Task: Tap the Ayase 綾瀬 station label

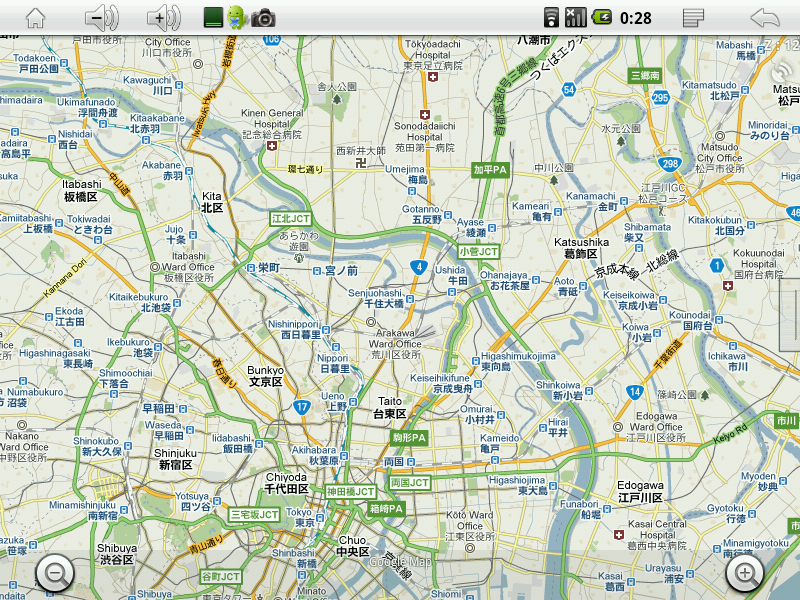Action: tap(471, 227)
